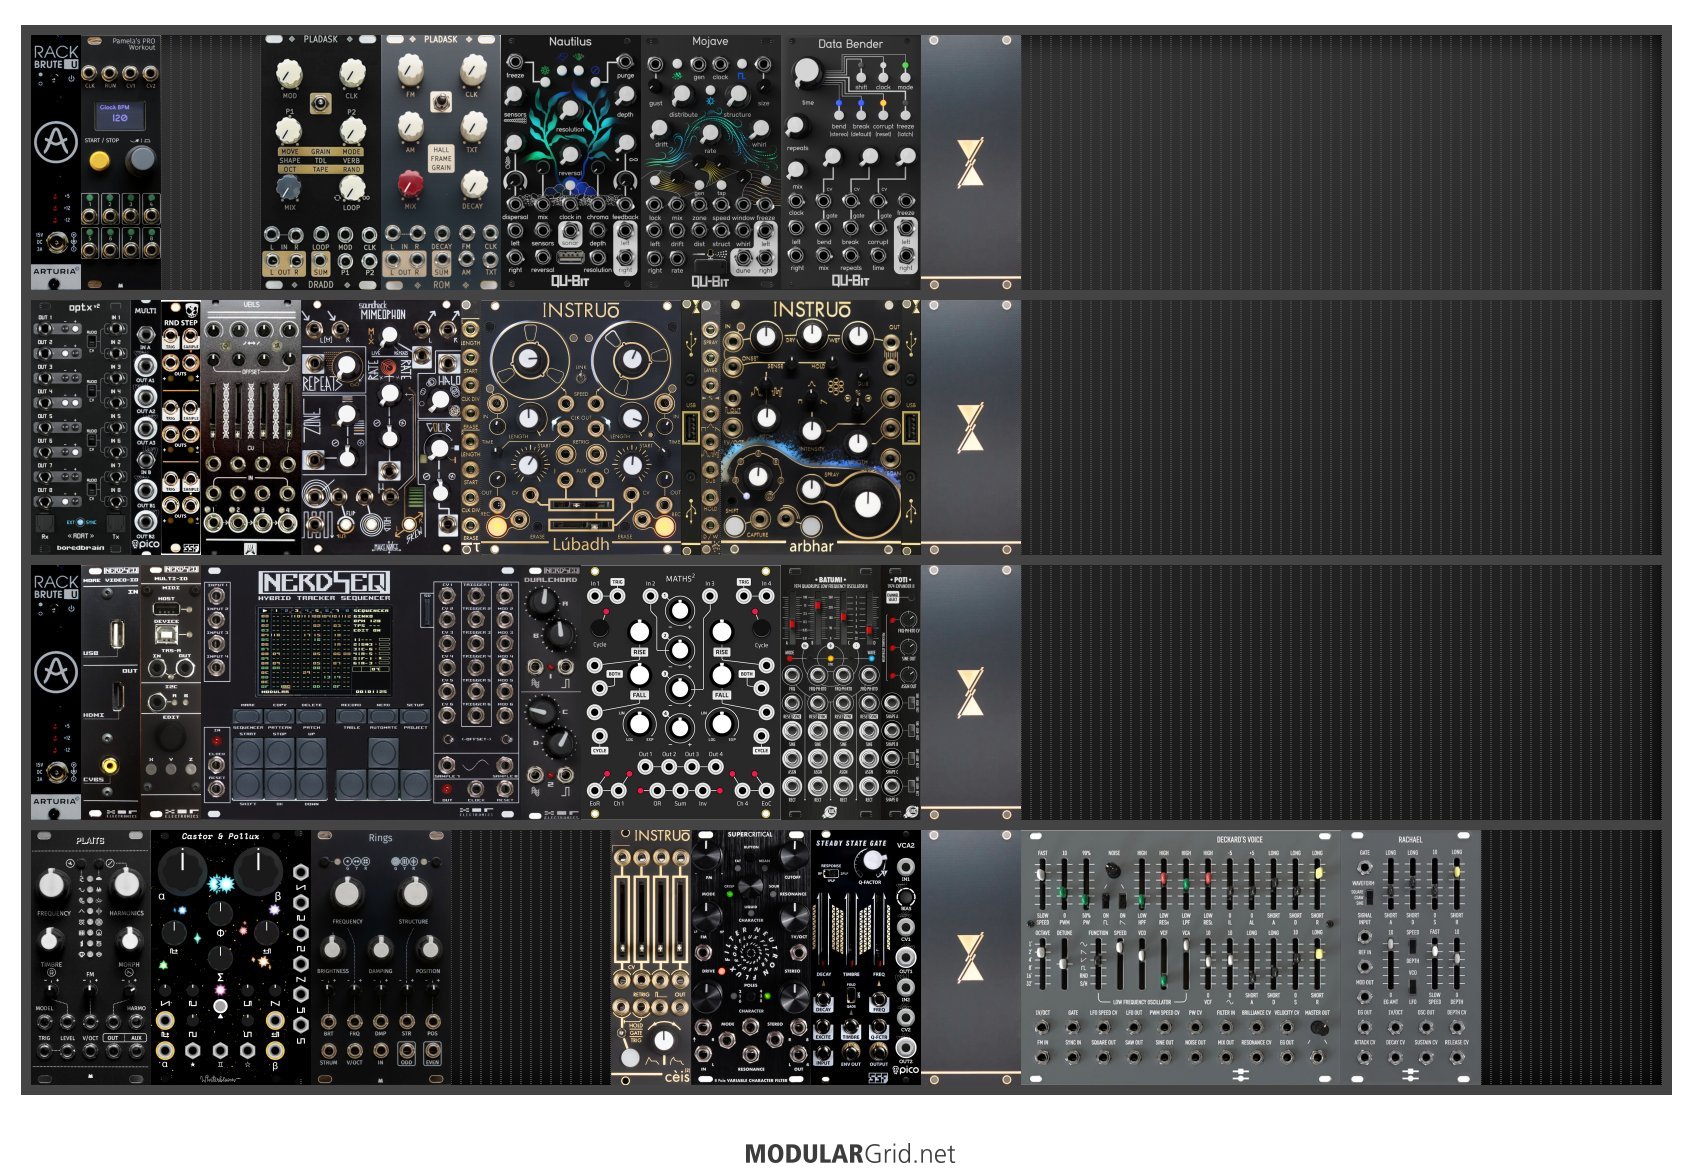The height and width of the screenshot is (1175, 1702).
Task: Select hourglass logo on blank panel beside arbhar
Action: tap(970, 428)
